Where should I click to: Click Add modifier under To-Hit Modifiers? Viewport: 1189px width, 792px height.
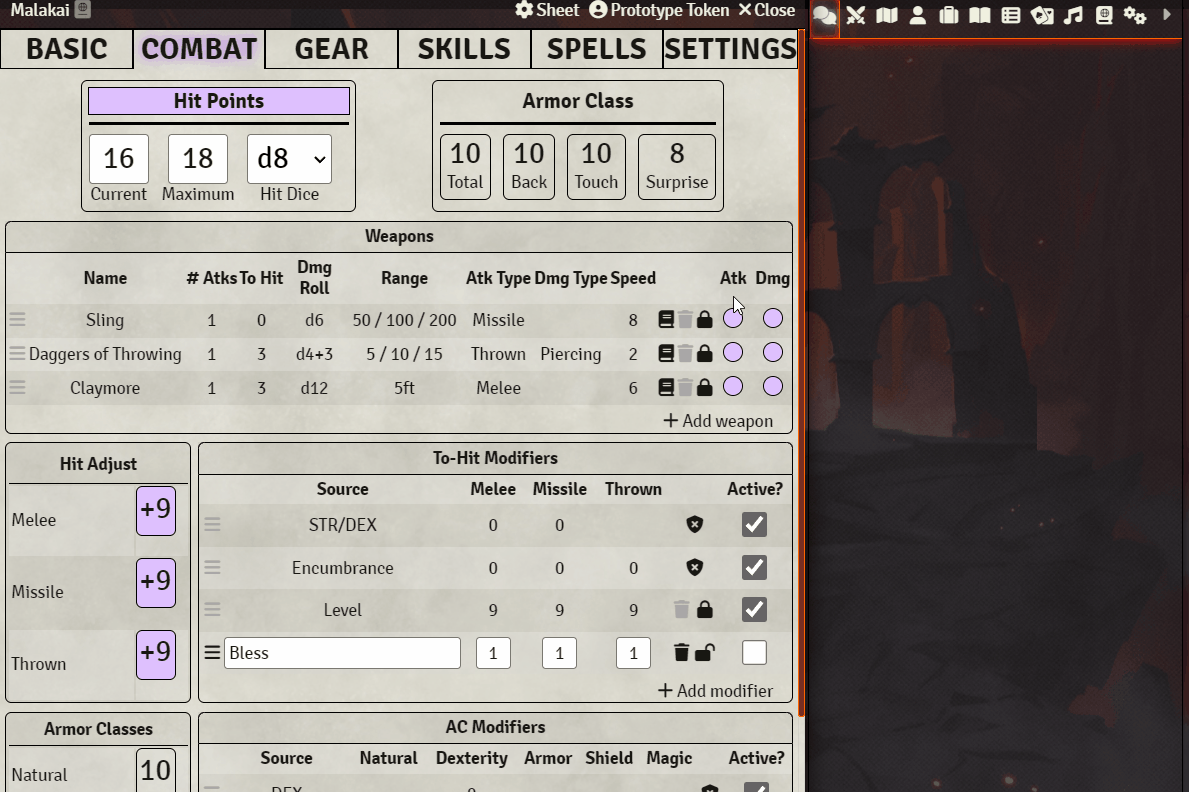(x=716, y=690)
